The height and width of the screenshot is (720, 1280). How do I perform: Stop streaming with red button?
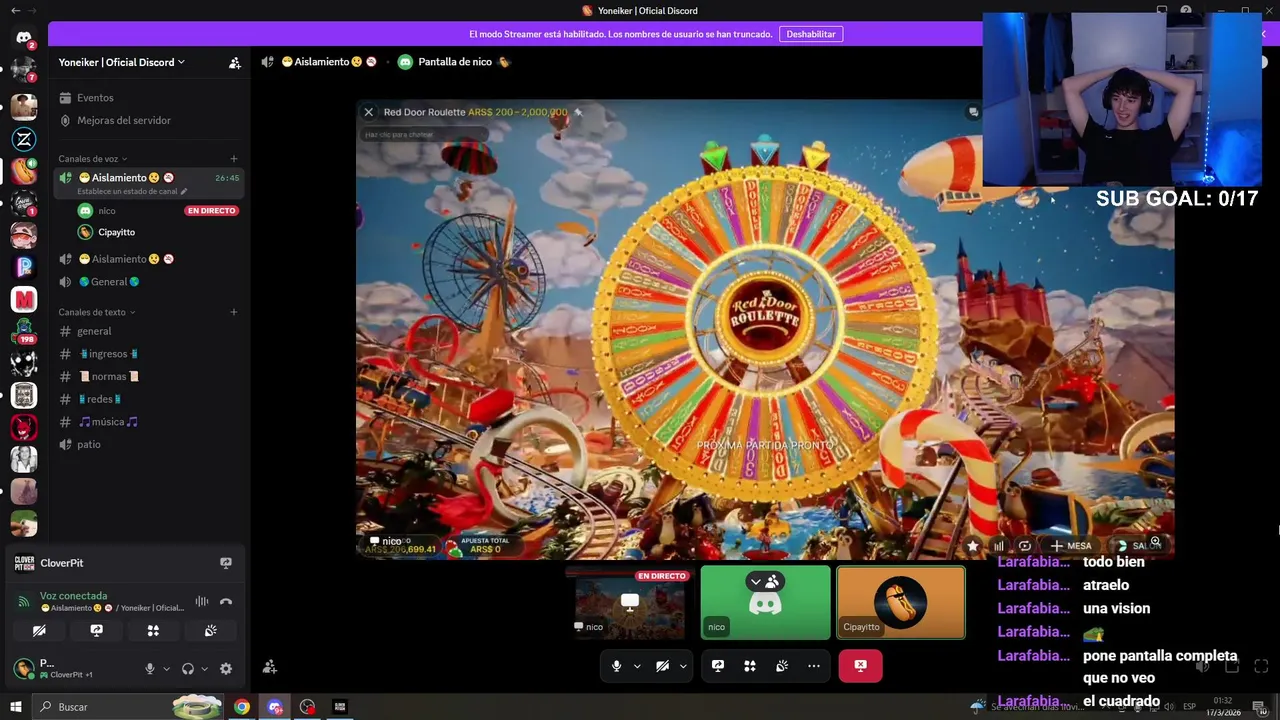click(860, 665)
